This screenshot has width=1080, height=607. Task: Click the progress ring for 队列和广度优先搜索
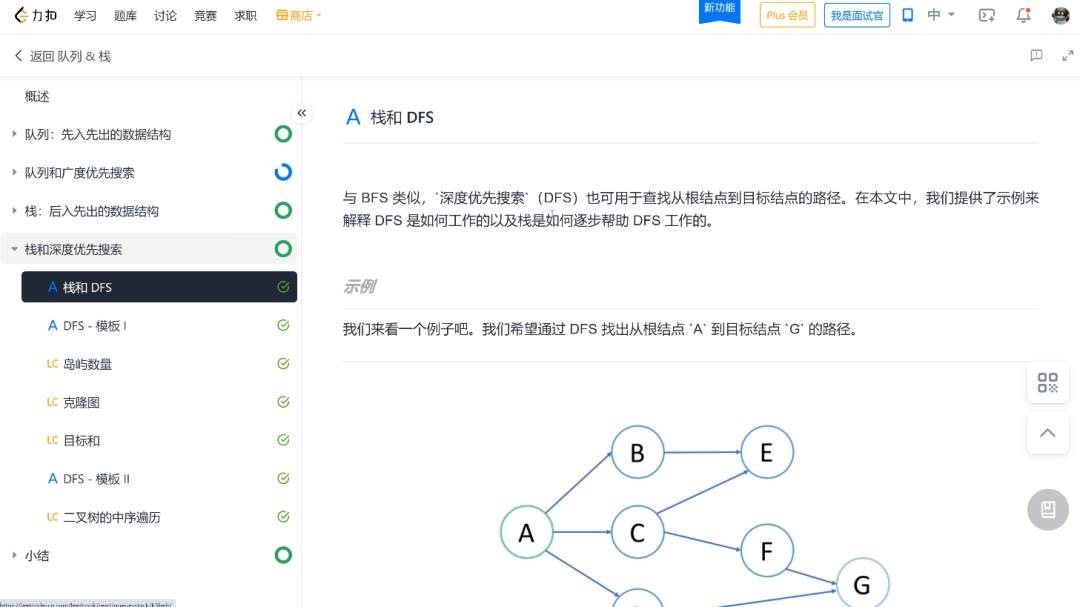[x=283, y=172]
